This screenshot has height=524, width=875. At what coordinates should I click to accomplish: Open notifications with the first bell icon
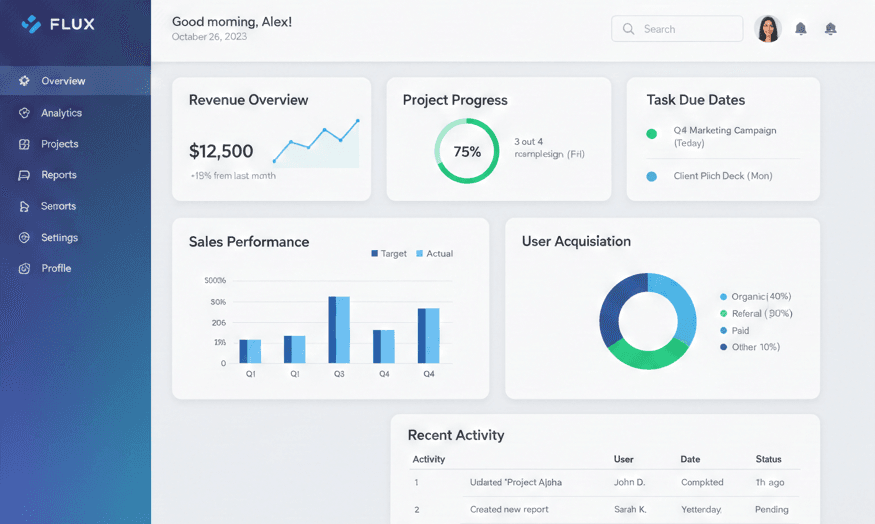(x=801, y=29)
